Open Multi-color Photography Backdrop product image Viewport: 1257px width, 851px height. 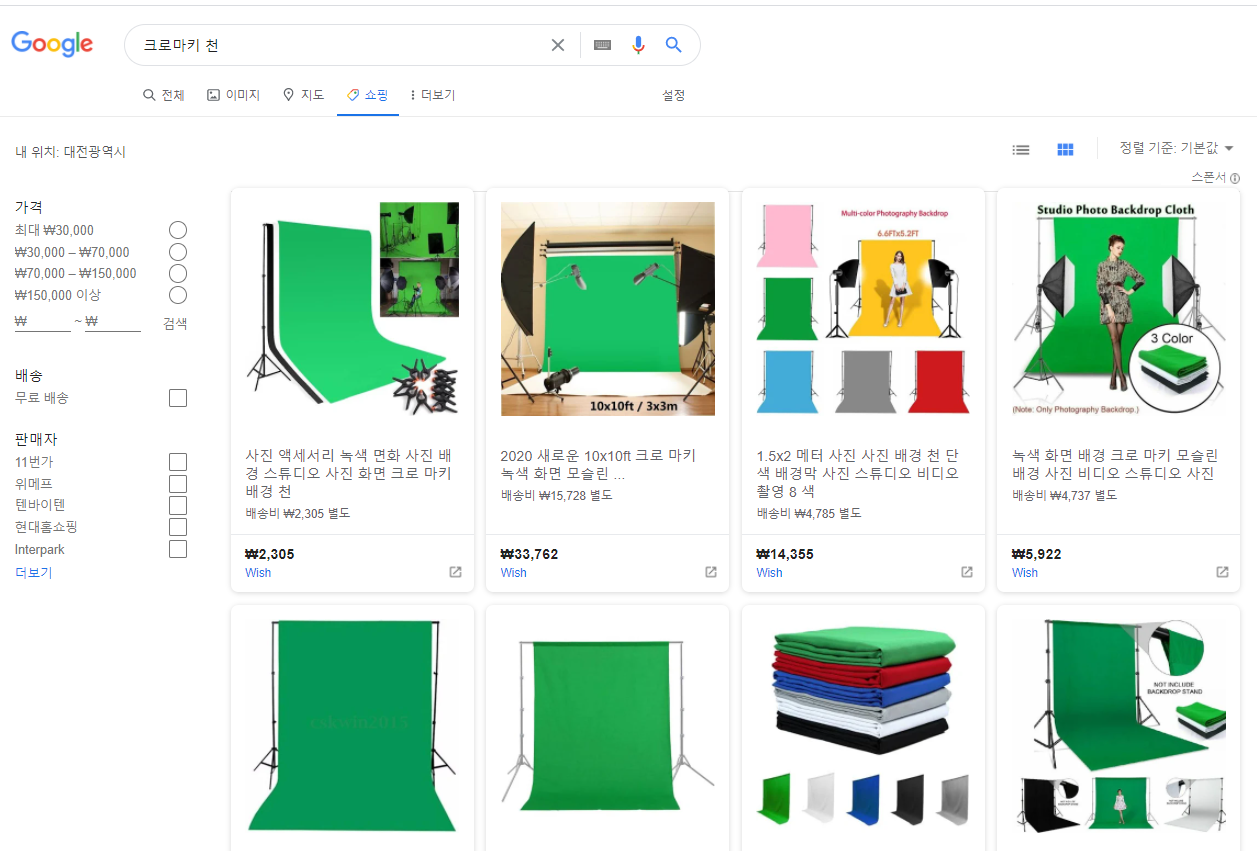(864, 309)
